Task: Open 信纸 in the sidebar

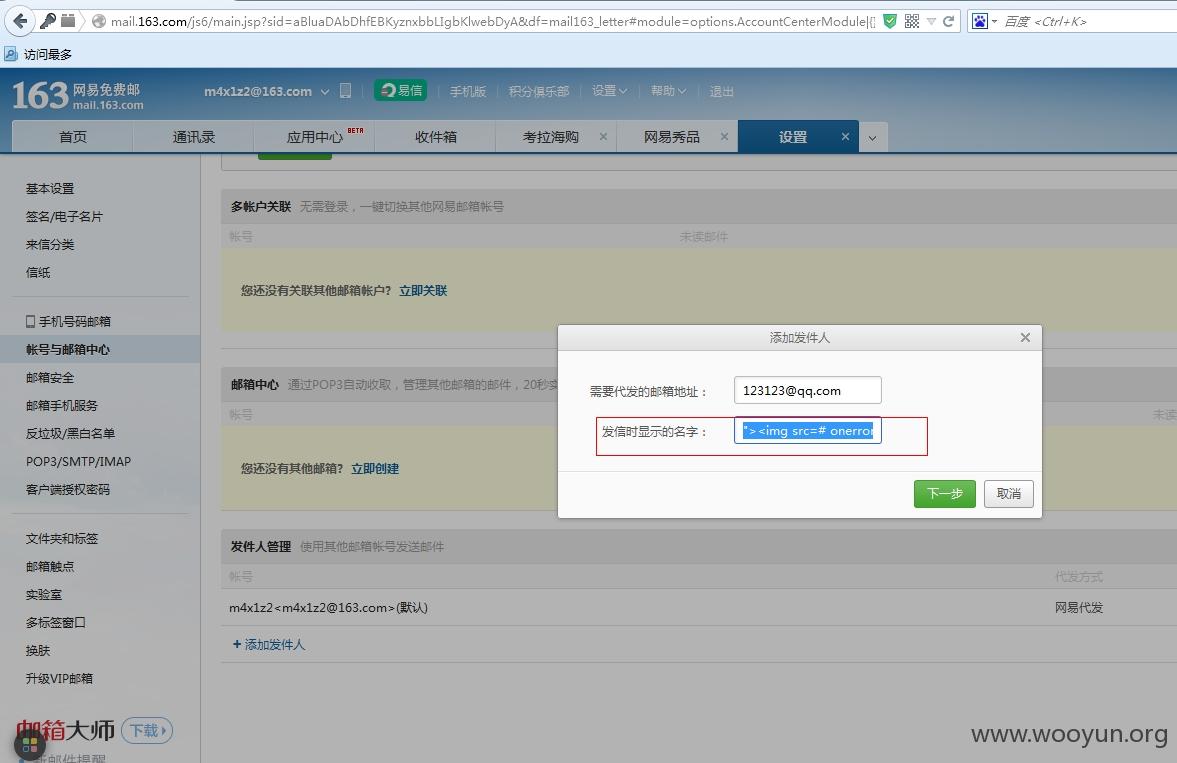Action: [x=38, y=272]
